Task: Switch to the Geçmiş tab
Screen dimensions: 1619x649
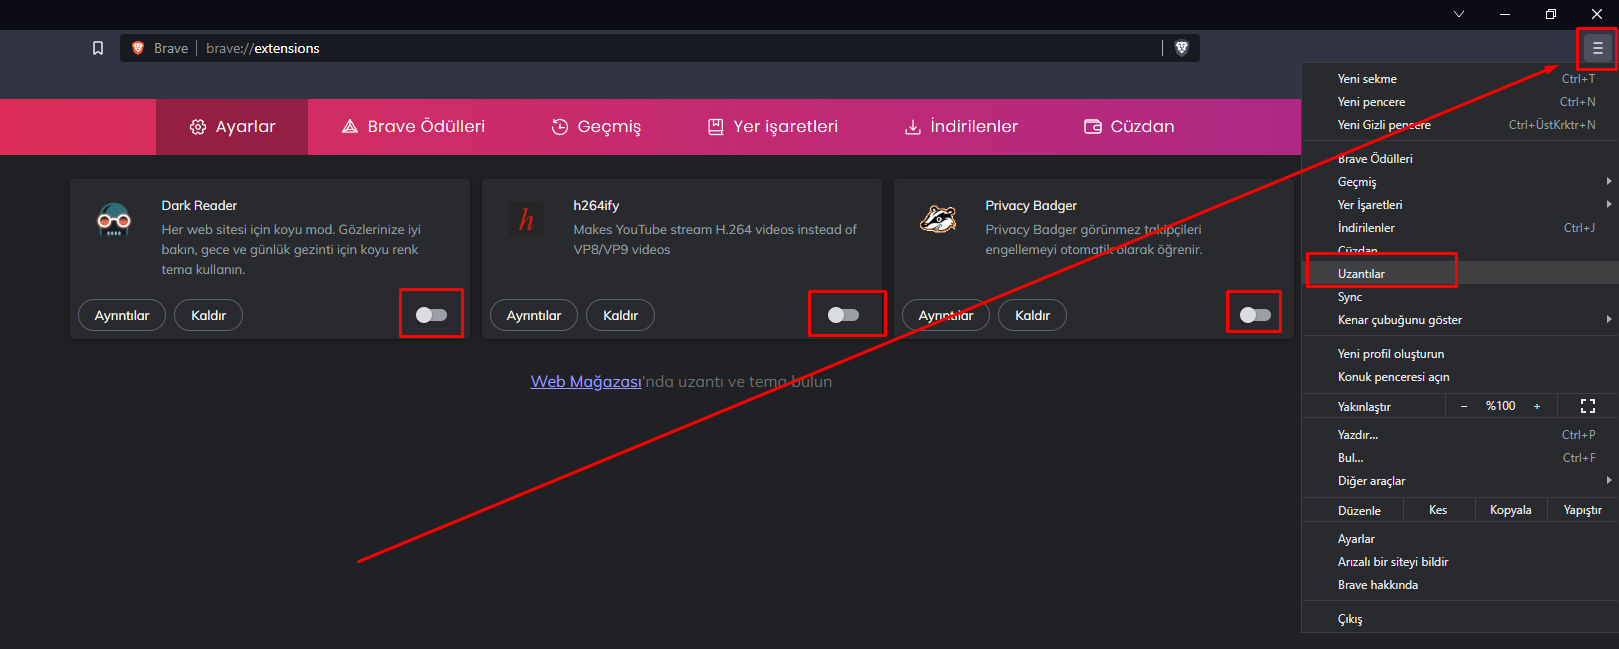Action: (x=596, y=127)
